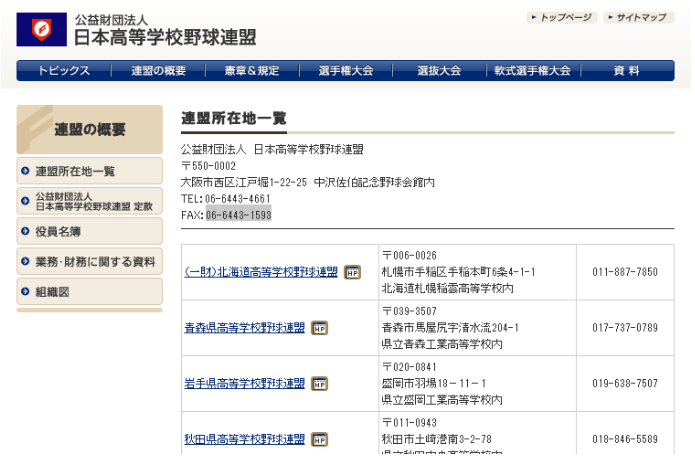Click postal code 〒011-0943
The width and height of the screenshot is (695, 468).
pyautogui.click(x=409, y=423)
